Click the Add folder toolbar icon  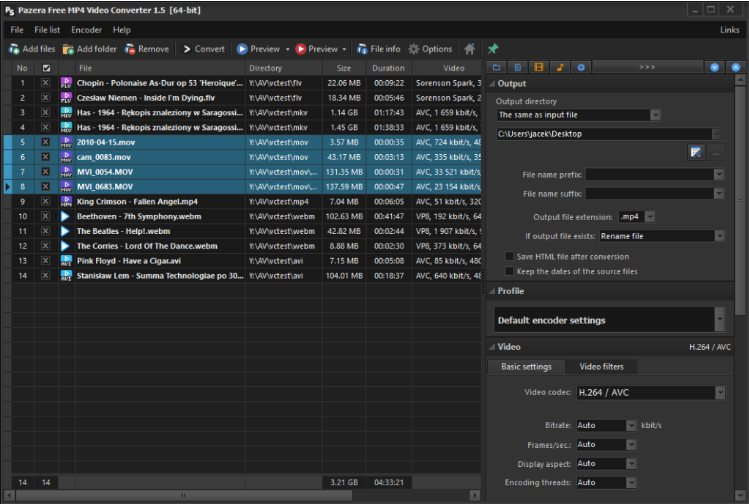pos(68,49)
